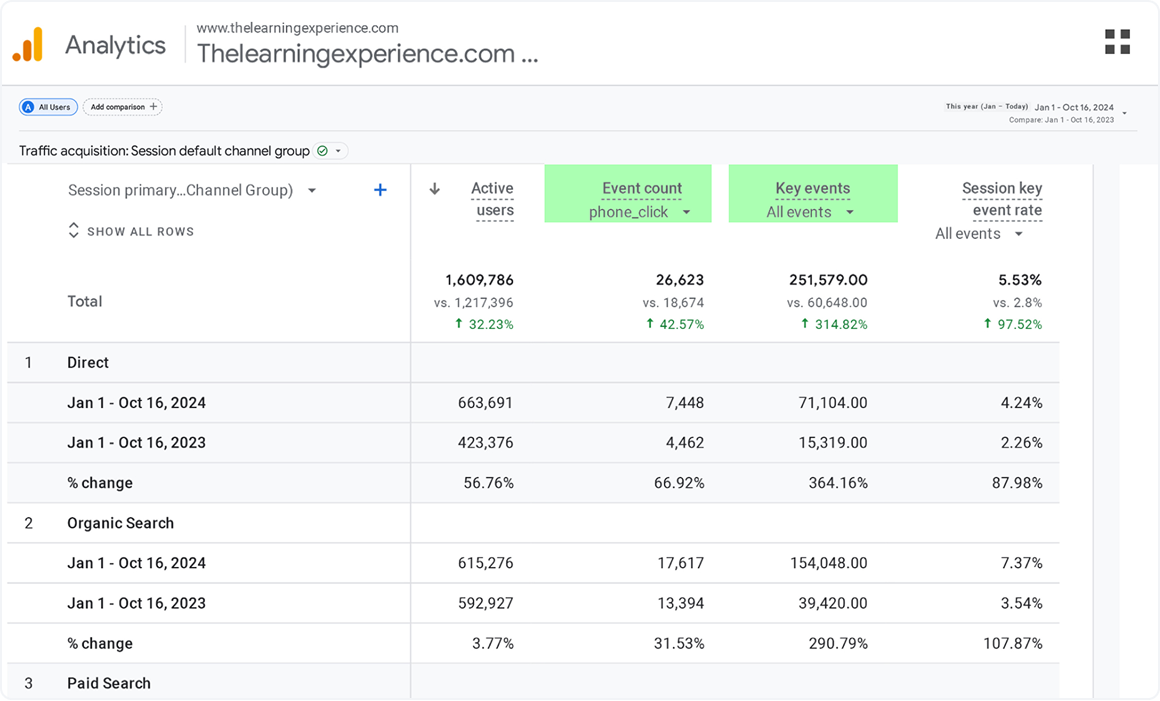The height and width of the screenshot is (701, 1160).
Task: Click the All Users segment chip
Action: click(48, 107)
